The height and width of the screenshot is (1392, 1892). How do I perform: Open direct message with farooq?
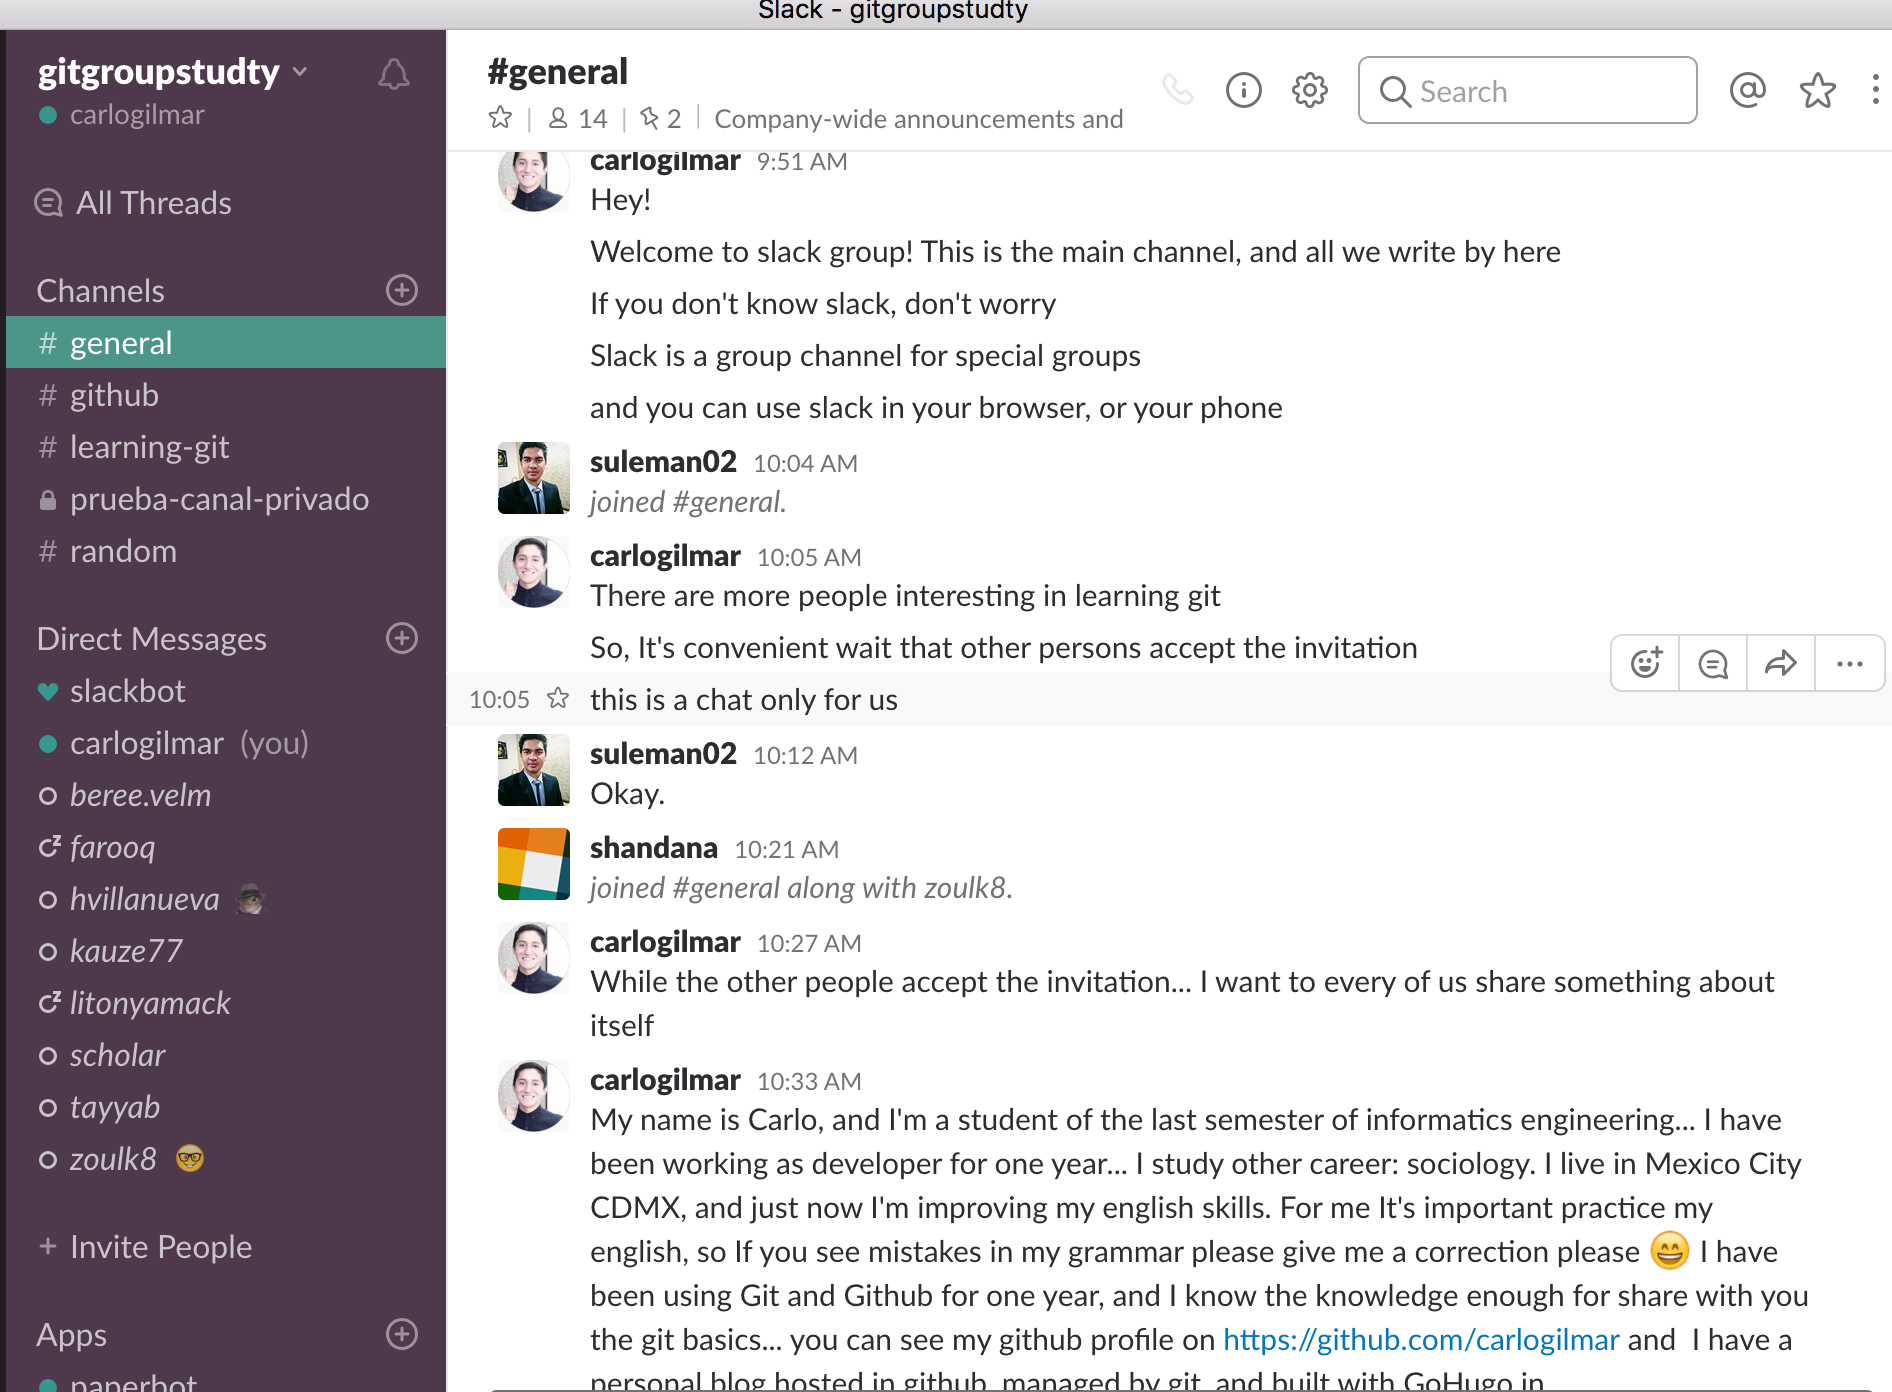[226, 847]
